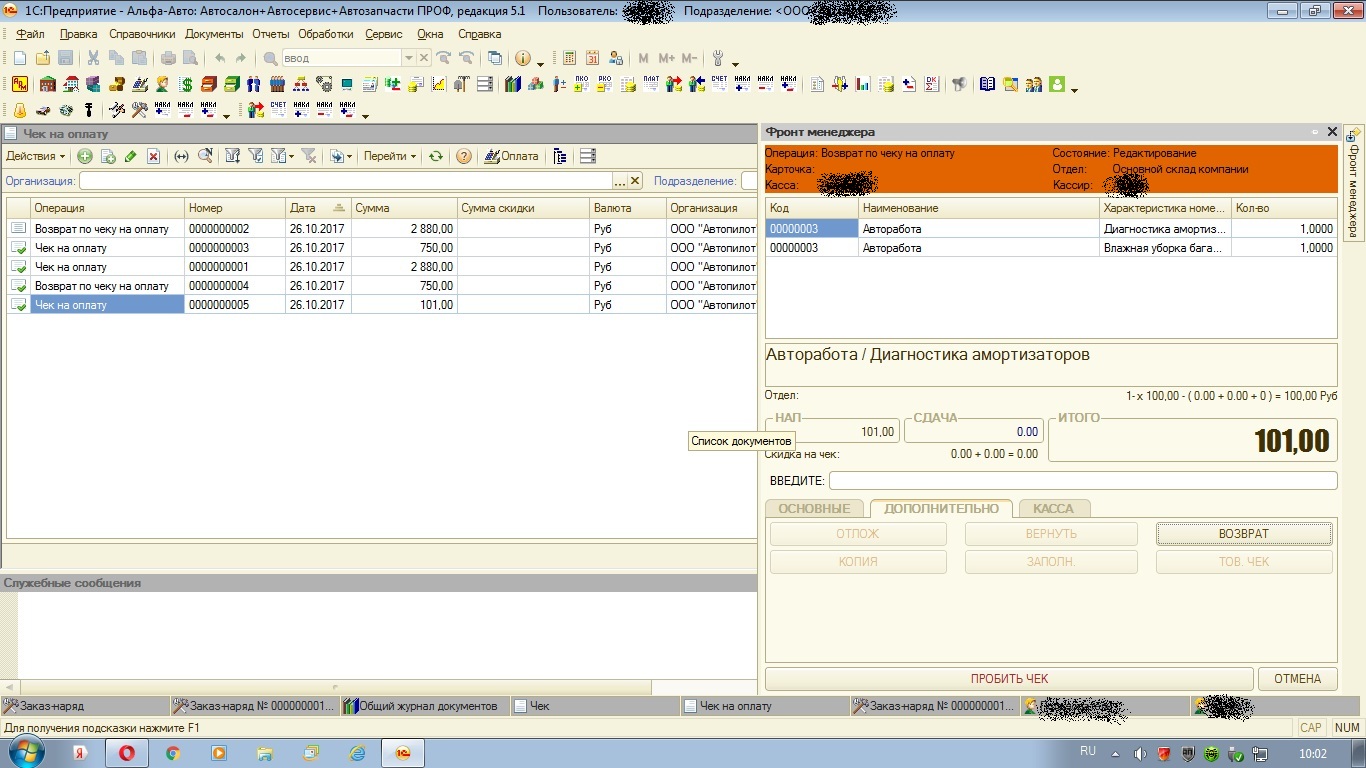This screenshot has height=768, width=1366.
Task: Switch to the КАССА tab
Action: click(x=1052, y=508)
